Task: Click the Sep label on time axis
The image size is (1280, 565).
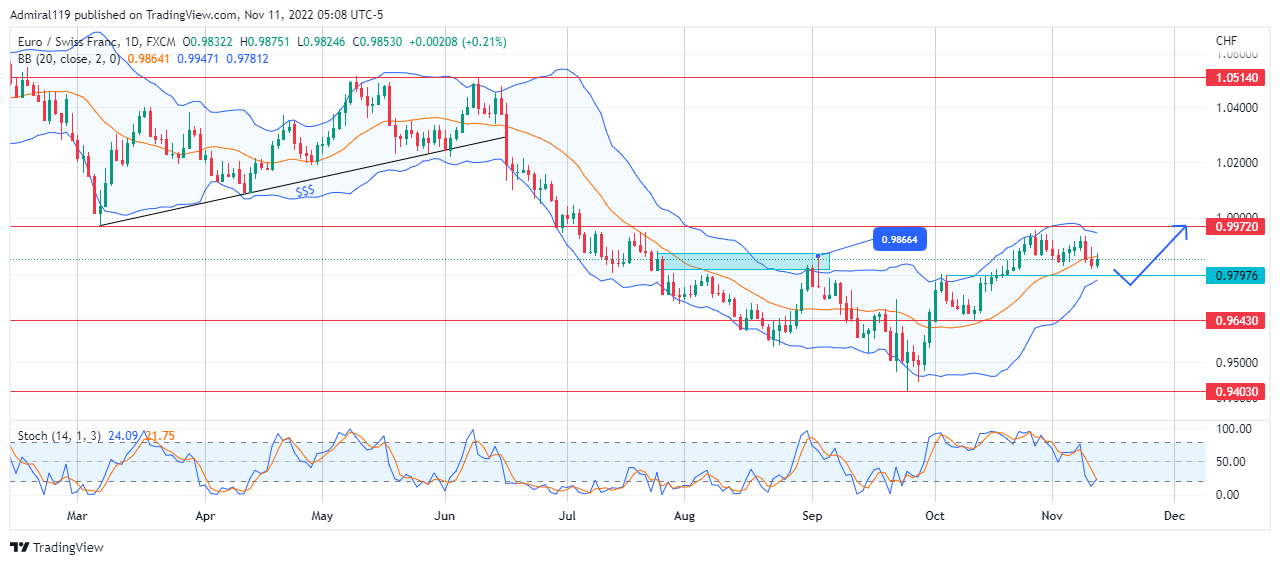Action: point(813,516)
